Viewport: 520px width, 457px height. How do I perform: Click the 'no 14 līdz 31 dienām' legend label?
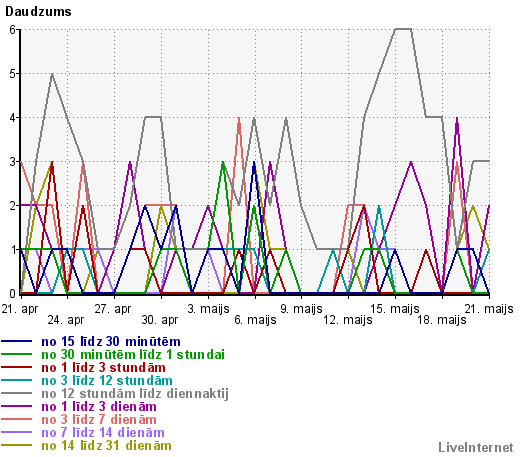pos(106,446)
